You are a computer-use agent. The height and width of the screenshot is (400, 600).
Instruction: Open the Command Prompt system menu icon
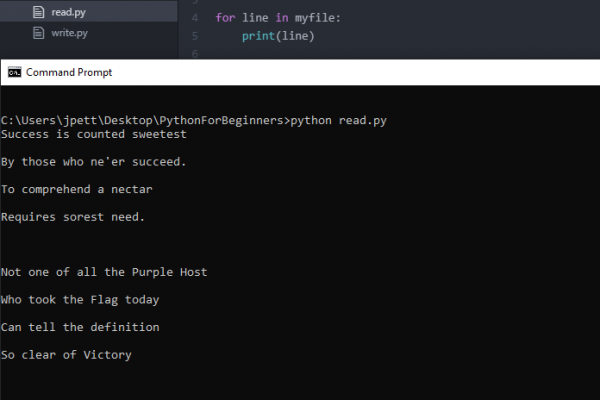click(15, 72)
